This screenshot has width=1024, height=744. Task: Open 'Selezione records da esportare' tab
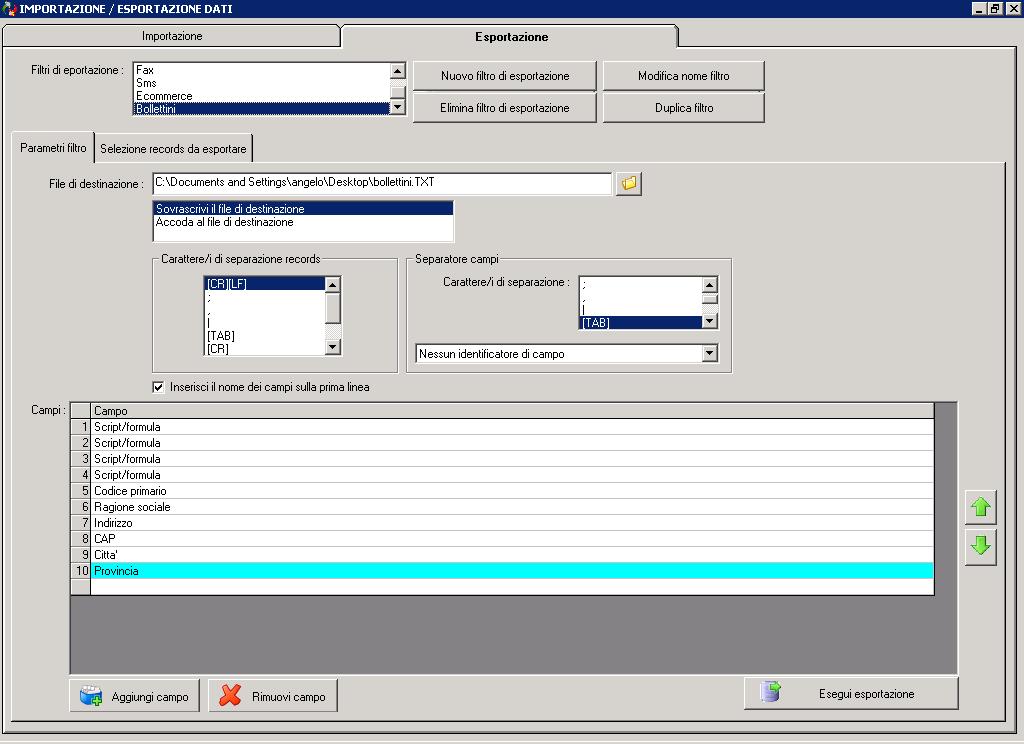pos(173,149)
